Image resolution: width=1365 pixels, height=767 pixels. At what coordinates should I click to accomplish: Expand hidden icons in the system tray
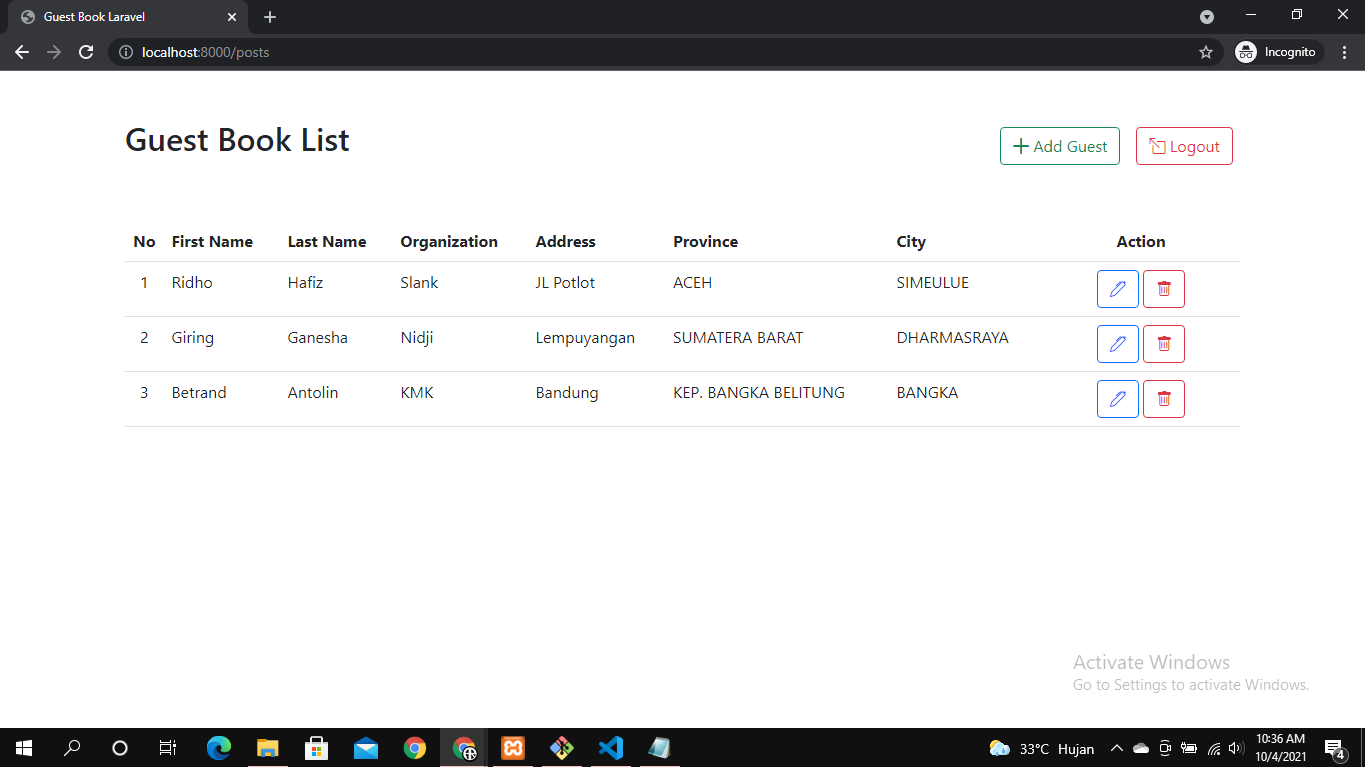(1117, 747)
